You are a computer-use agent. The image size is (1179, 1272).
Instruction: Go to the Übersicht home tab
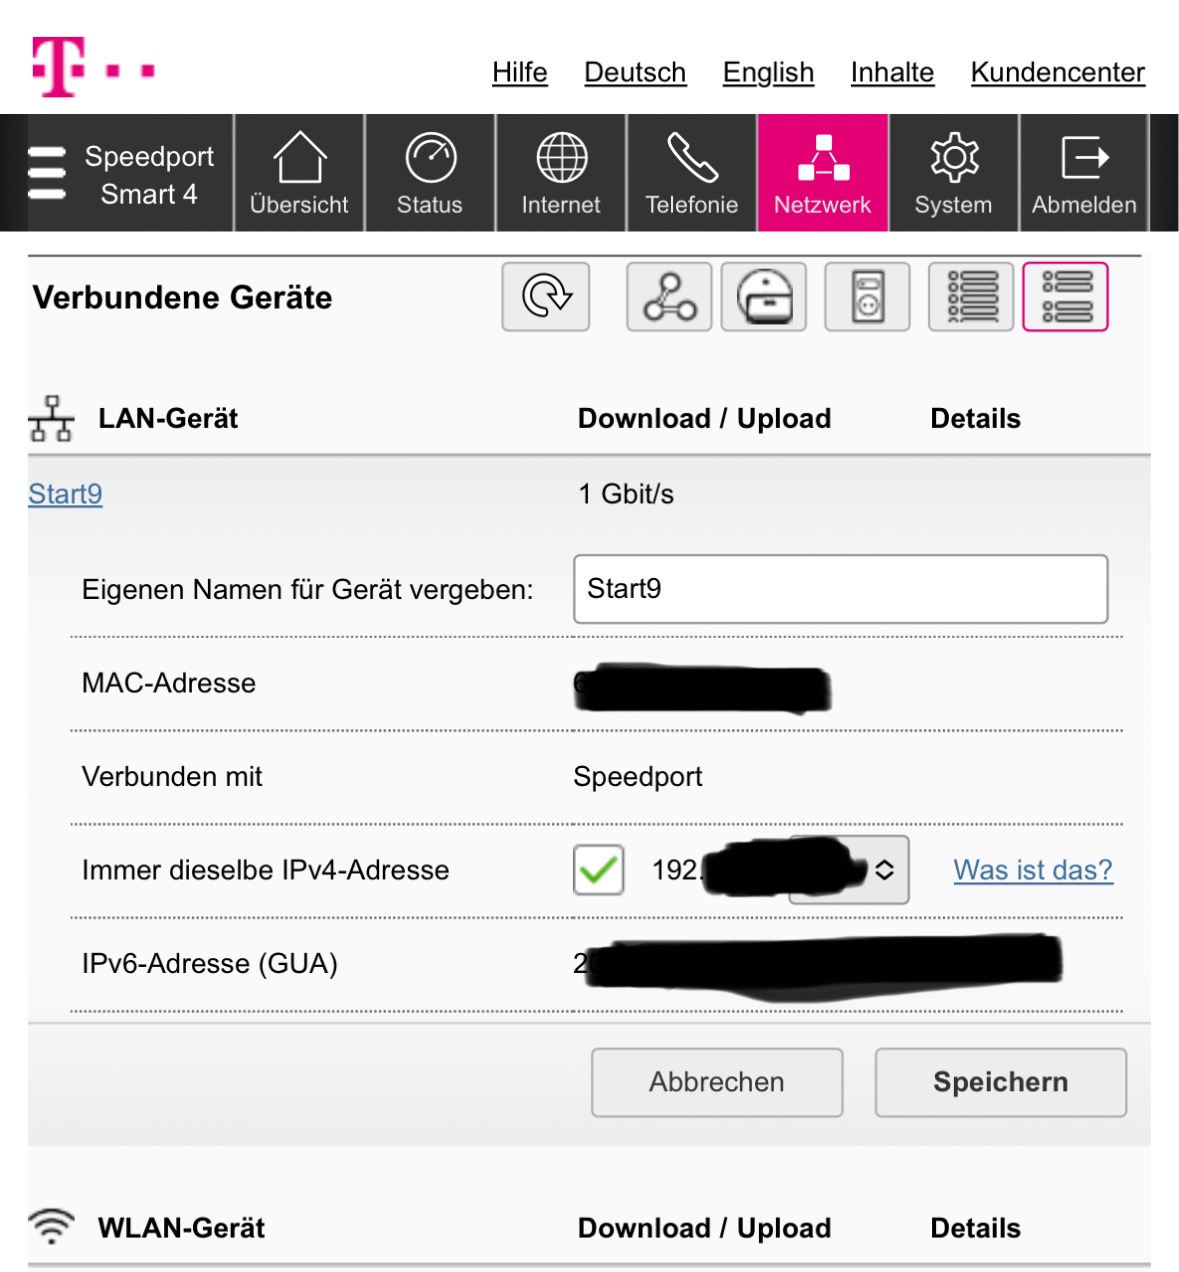[299, 173]
